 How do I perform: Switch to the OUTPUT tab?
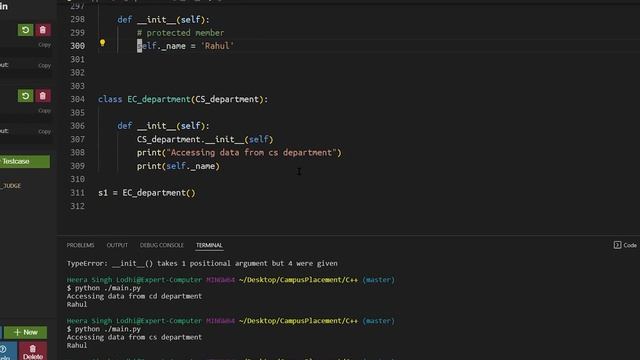pyautogui.click(x=117, y=245)
